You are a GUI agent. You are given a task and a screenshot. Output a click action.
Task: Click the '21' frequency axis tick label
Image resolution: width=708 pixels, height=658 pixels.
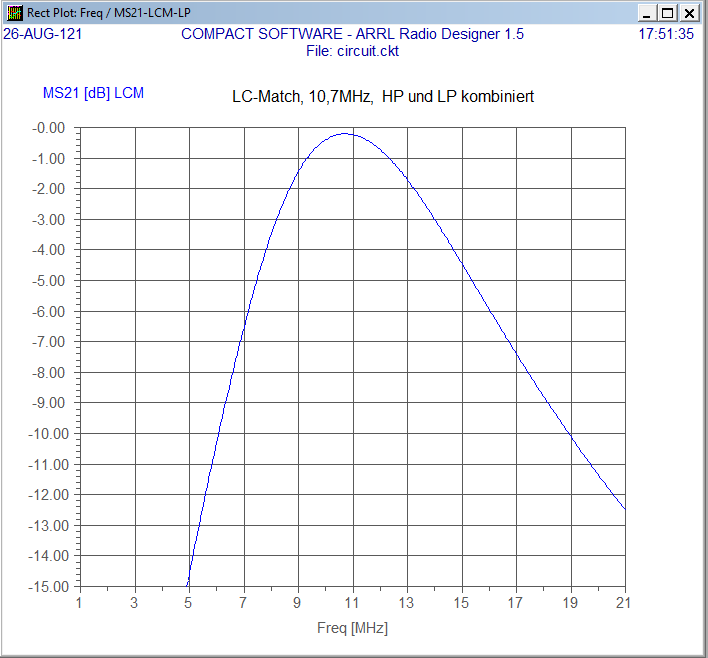click(624, 603)
